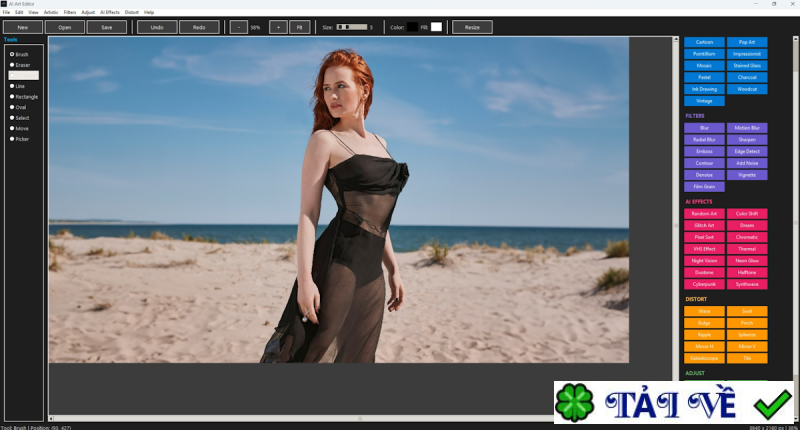Click the Fit zoom button

(x=300, y=27)
